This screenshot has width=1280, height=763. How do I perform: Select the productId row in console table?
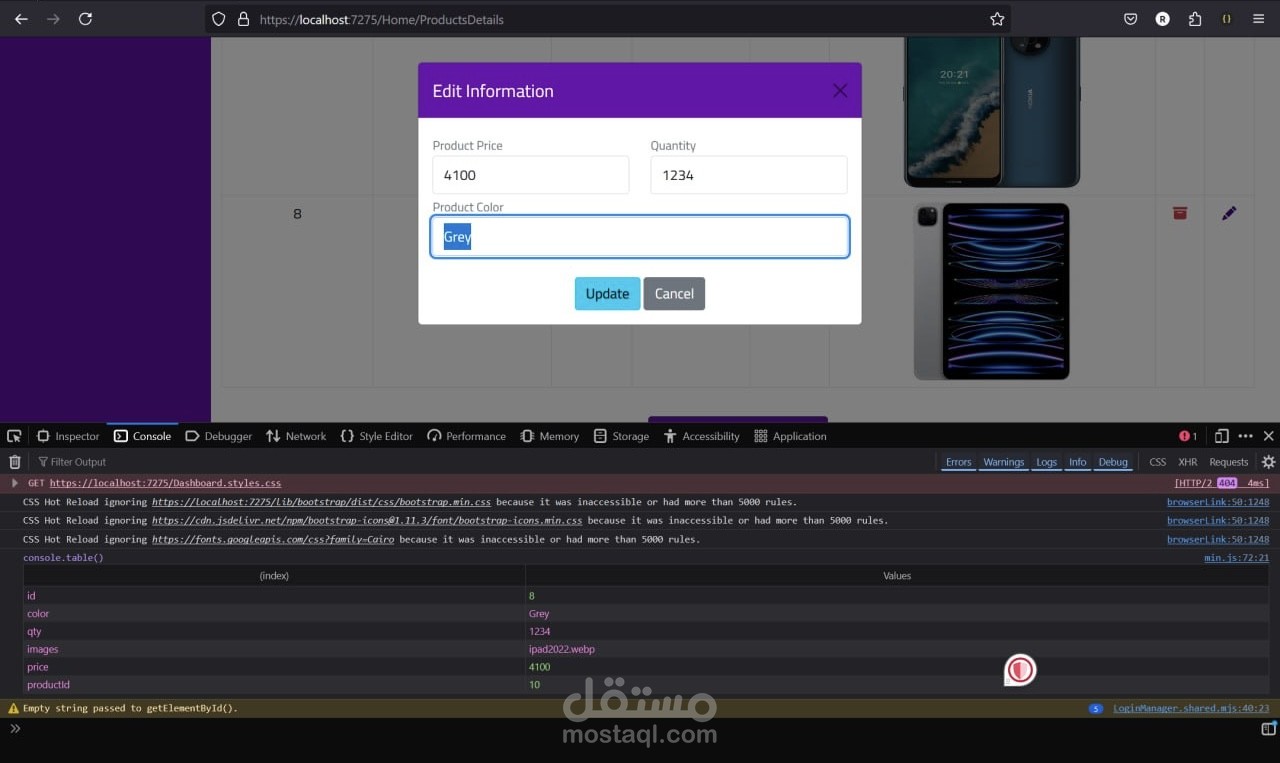(x=646, y=685)
